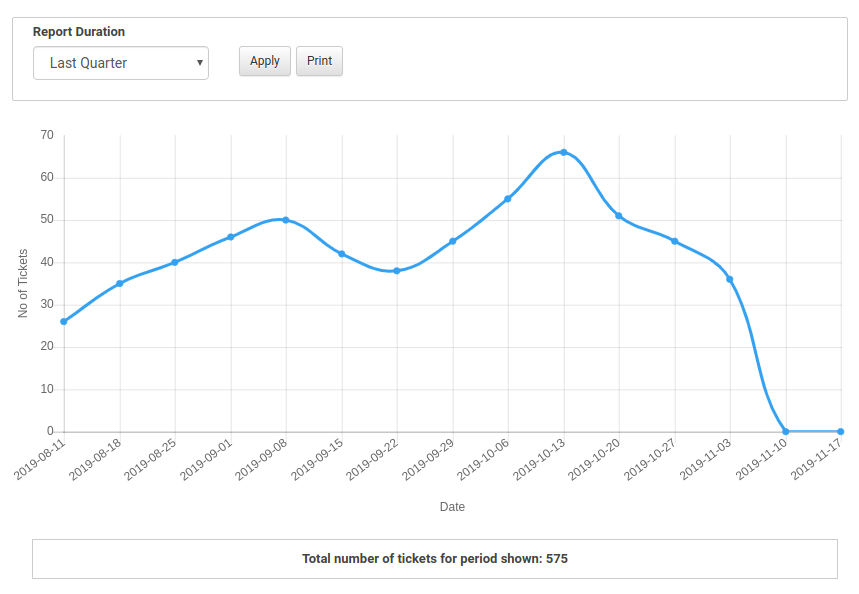Click the Apply button
Viewport: 859px width, 594px height.
click(x=265, y=61)
